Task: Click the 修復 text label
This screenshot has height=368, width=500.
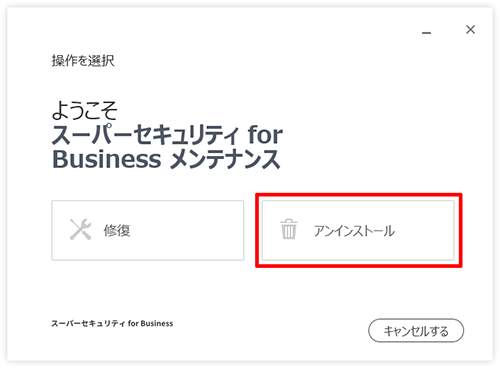Action: pos(117,230)
